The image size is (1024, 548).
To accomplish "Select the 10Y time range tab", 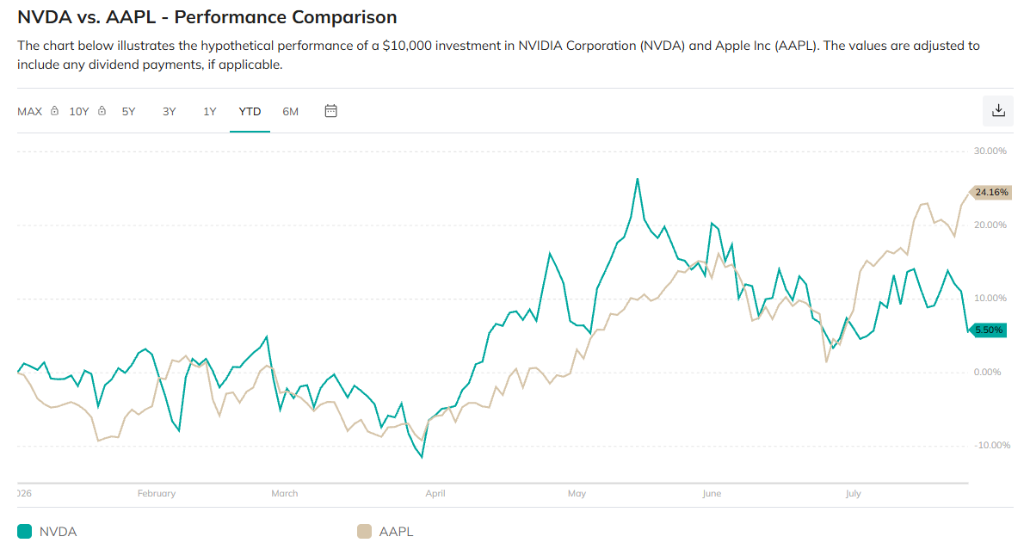I will (x=79, y=112).
